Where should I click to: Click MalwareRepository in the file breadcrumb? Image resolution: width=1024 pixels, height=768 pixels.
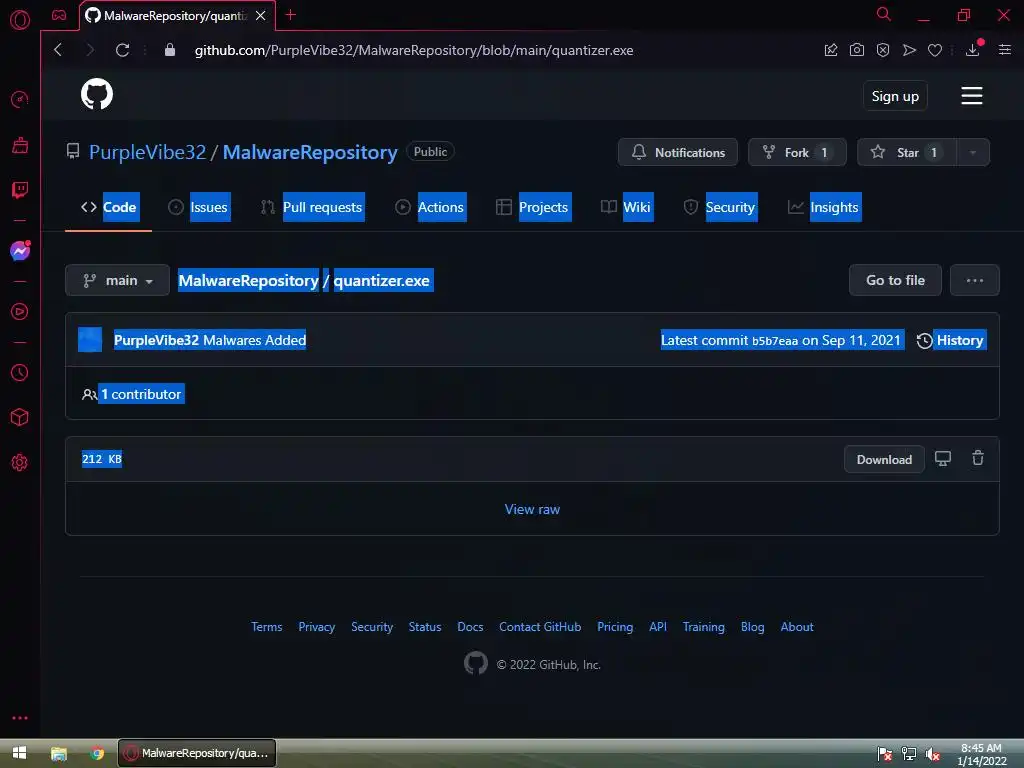pyautogui.click(x=248, y=280)
